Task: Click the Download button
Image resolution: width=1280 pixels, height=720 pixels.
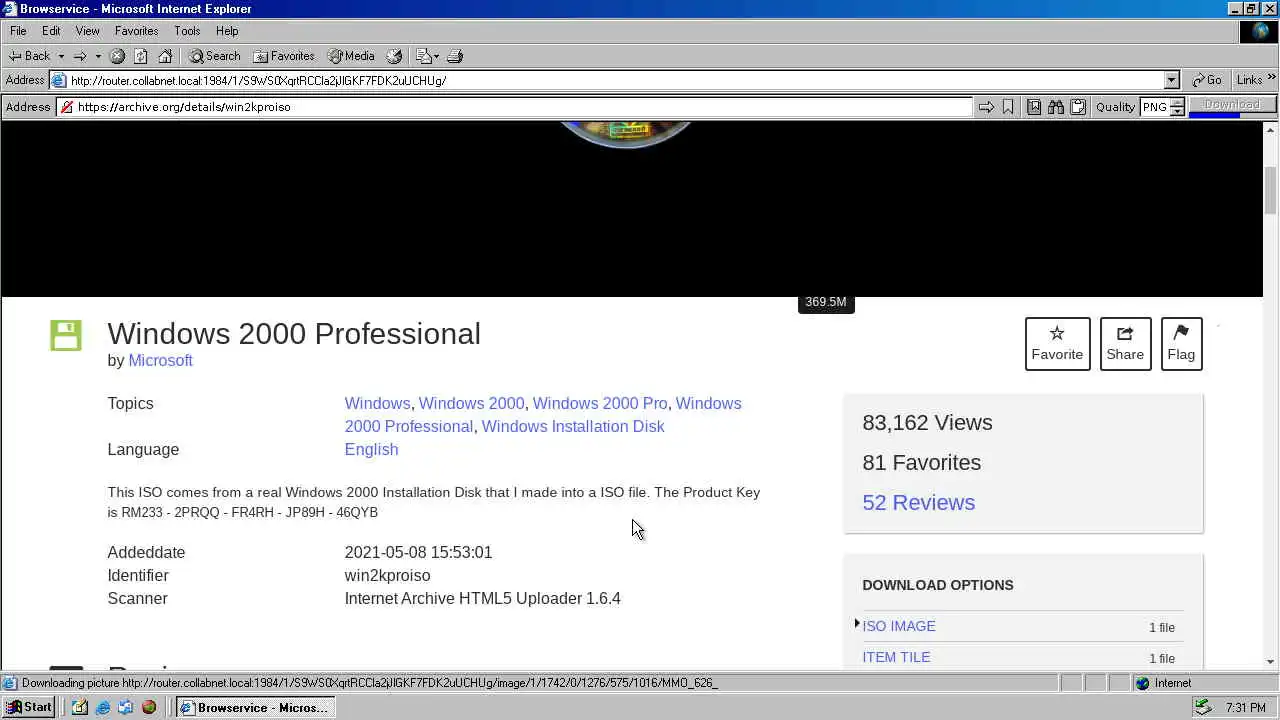Action: [1232, 104]
